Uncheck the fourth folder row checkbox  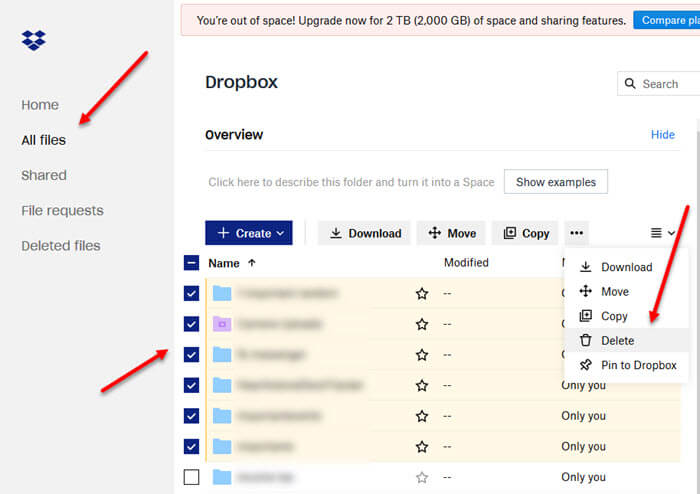192,385
